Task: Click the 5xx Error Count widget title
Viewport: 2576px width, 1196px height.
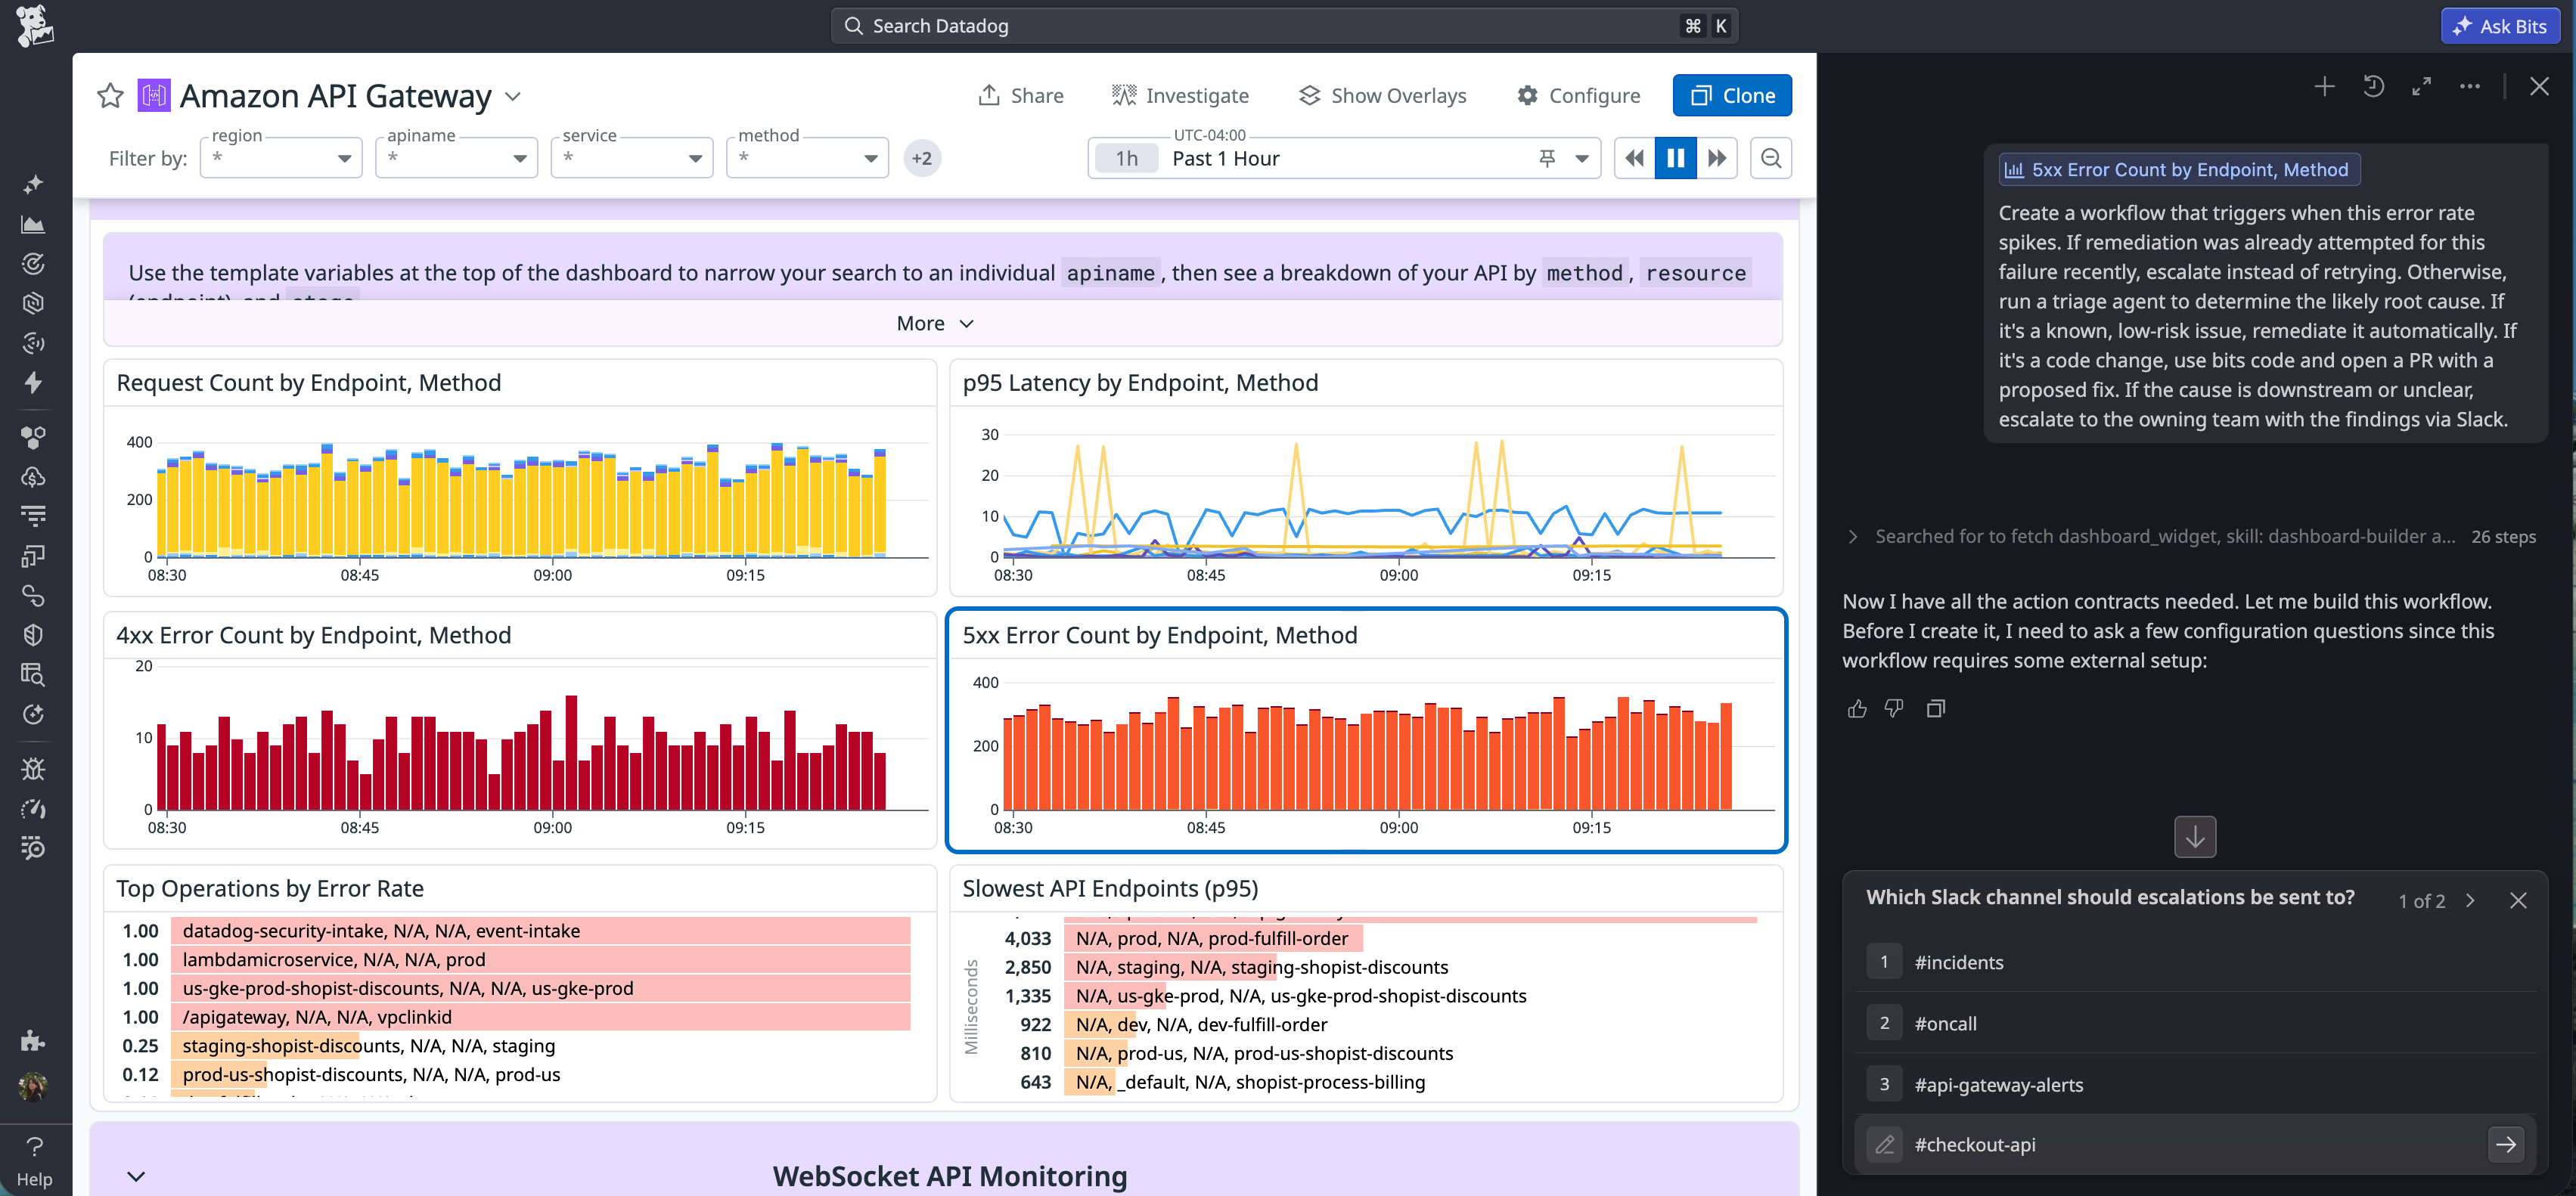Action: [1160, 636]
